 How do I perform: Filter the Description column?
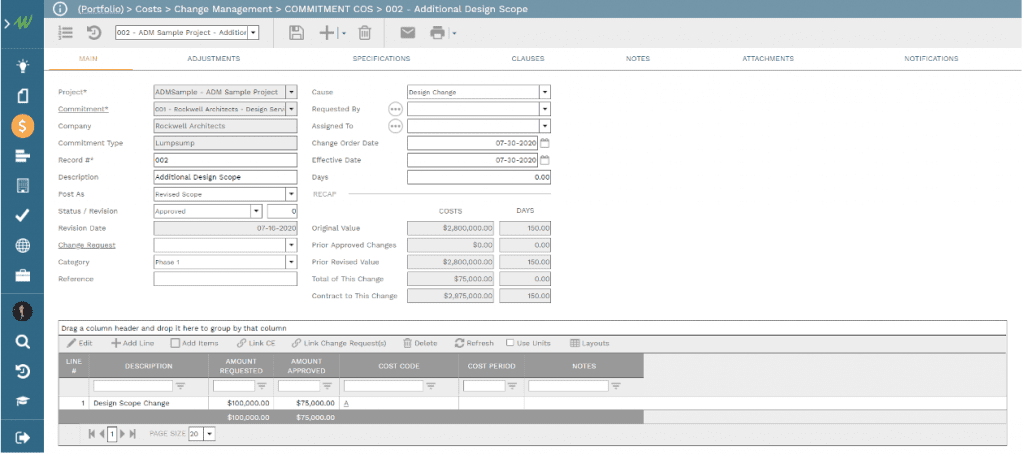pos(181,386)
